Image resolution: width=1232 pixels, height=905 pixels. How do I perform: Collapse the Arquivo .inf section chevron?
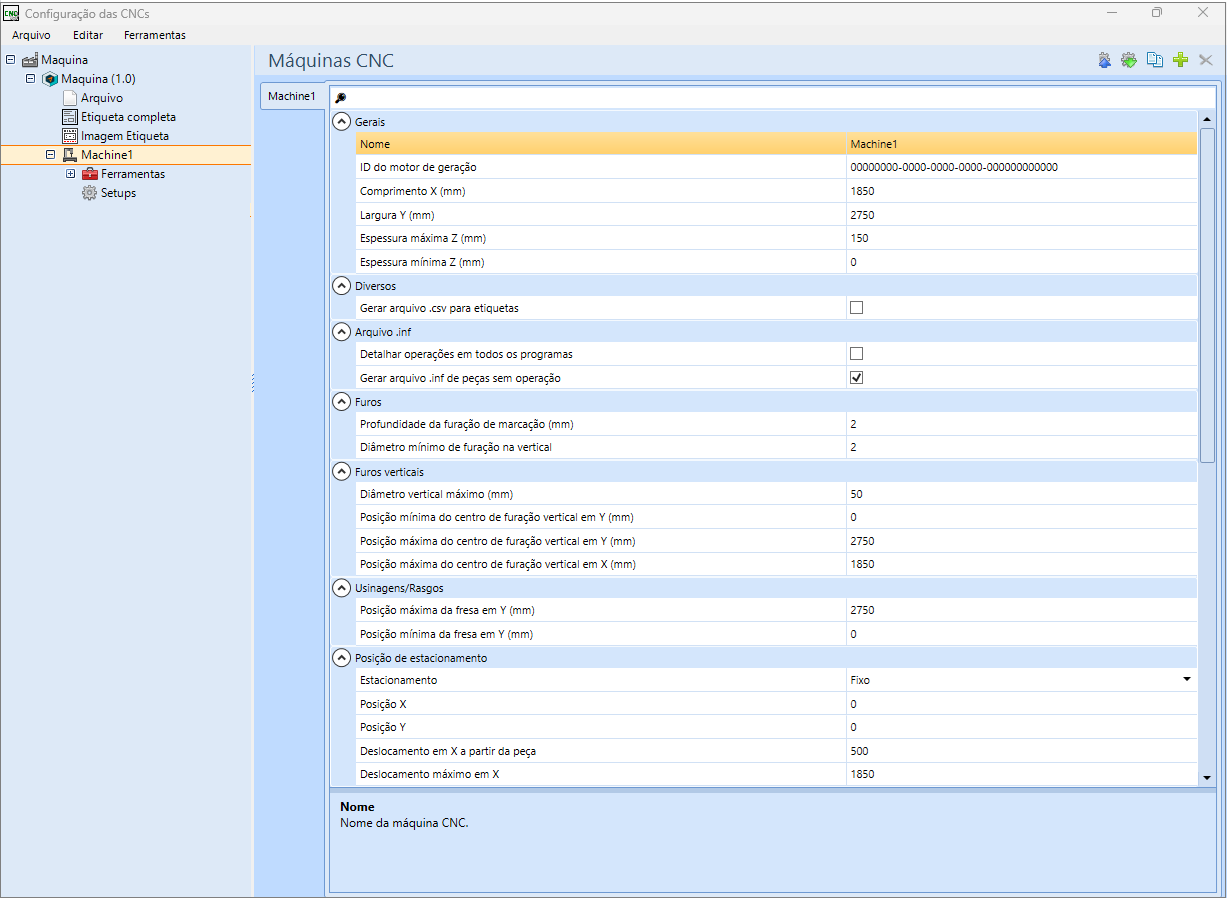pos(342,332)
